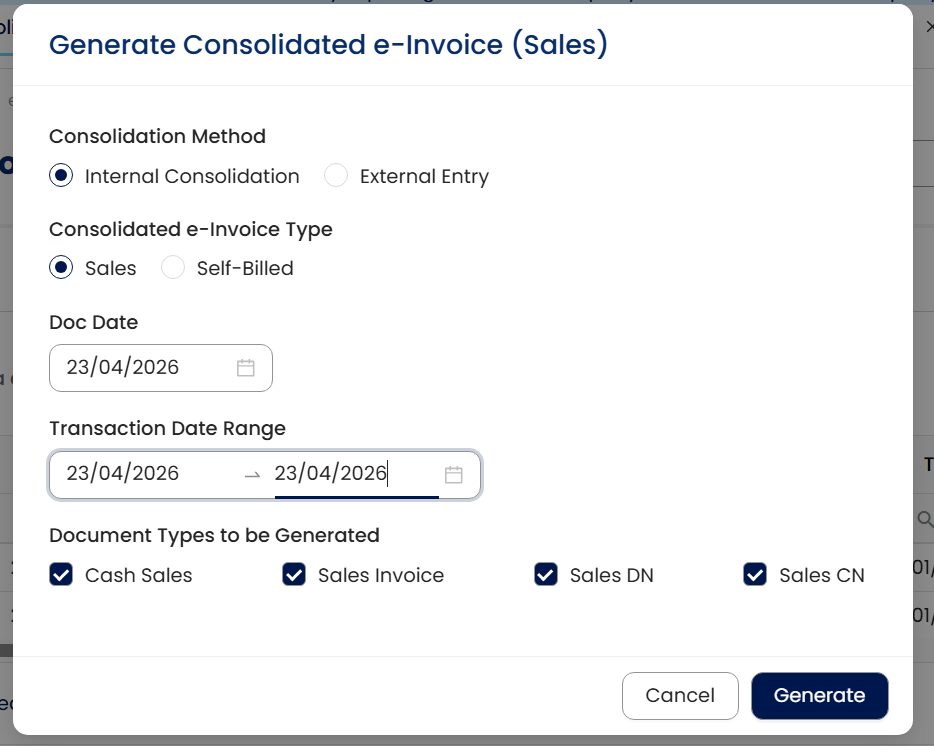Click the Doc Date input field
Screen dimensions: 934x746
140,368
